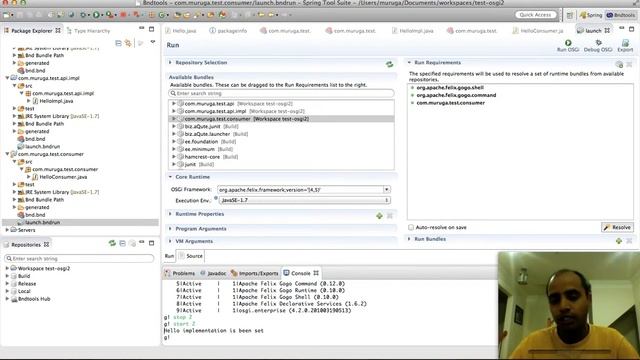Expand VM Arguments section
Viewport: 640px width, 360px height.
point(170,241)
